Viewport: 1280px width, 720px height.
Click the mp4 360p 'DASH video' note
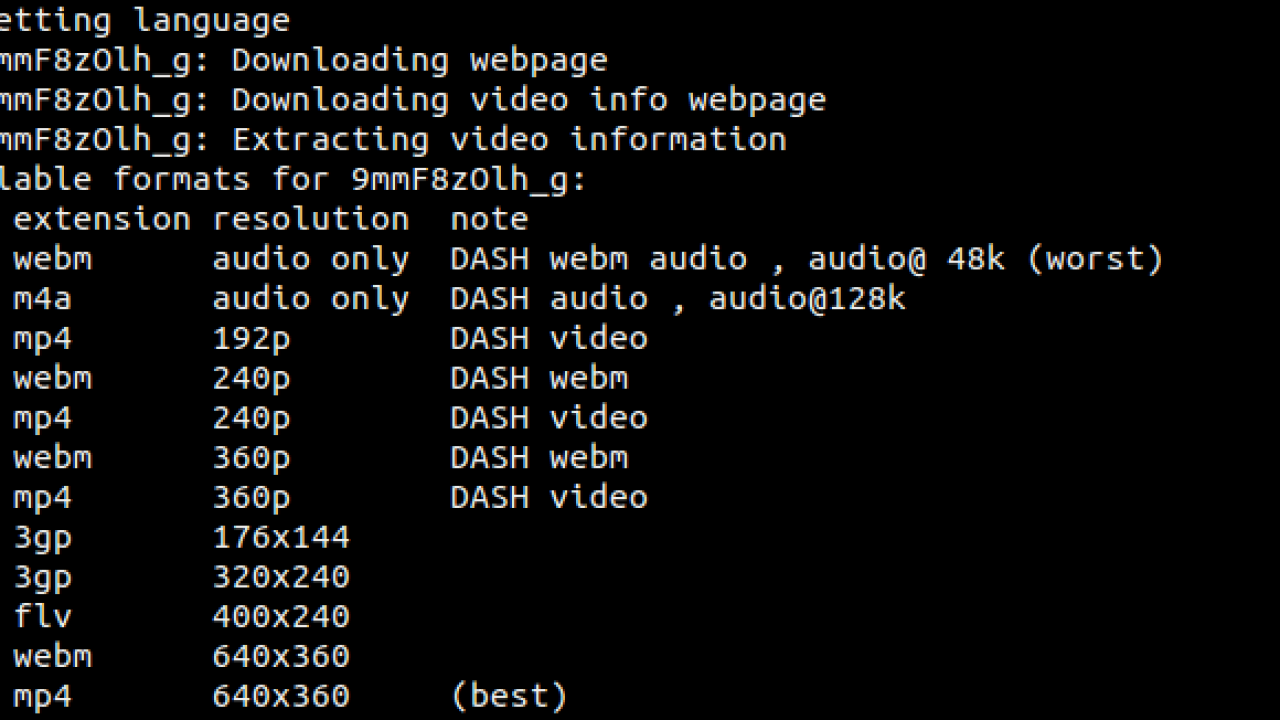pyautogui.click(x=549, y=498)
